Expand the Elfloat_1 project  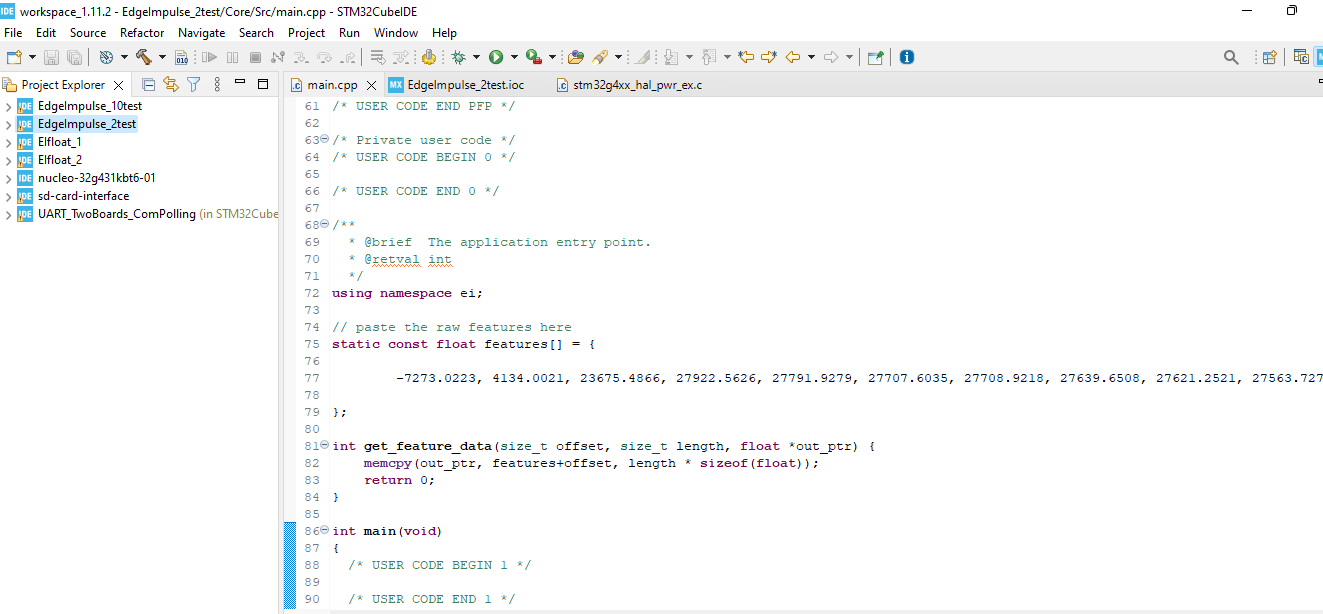(x=9, y=142)
